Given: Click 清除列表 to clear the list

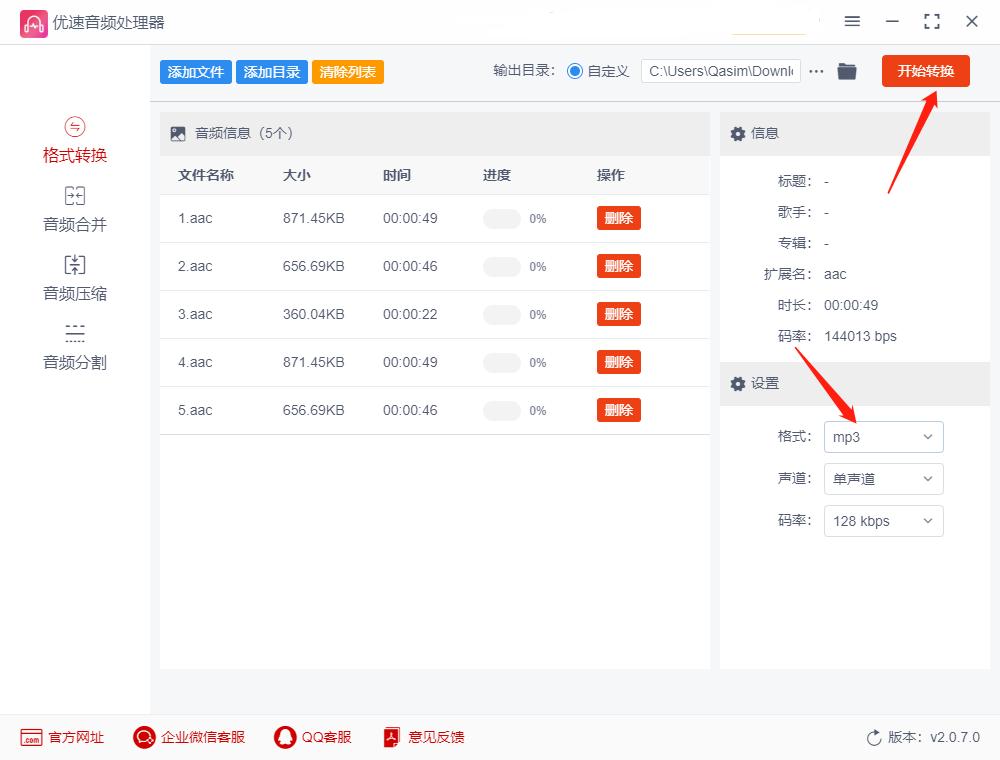Looking at the screenshot, I should [x=347, y=71].
